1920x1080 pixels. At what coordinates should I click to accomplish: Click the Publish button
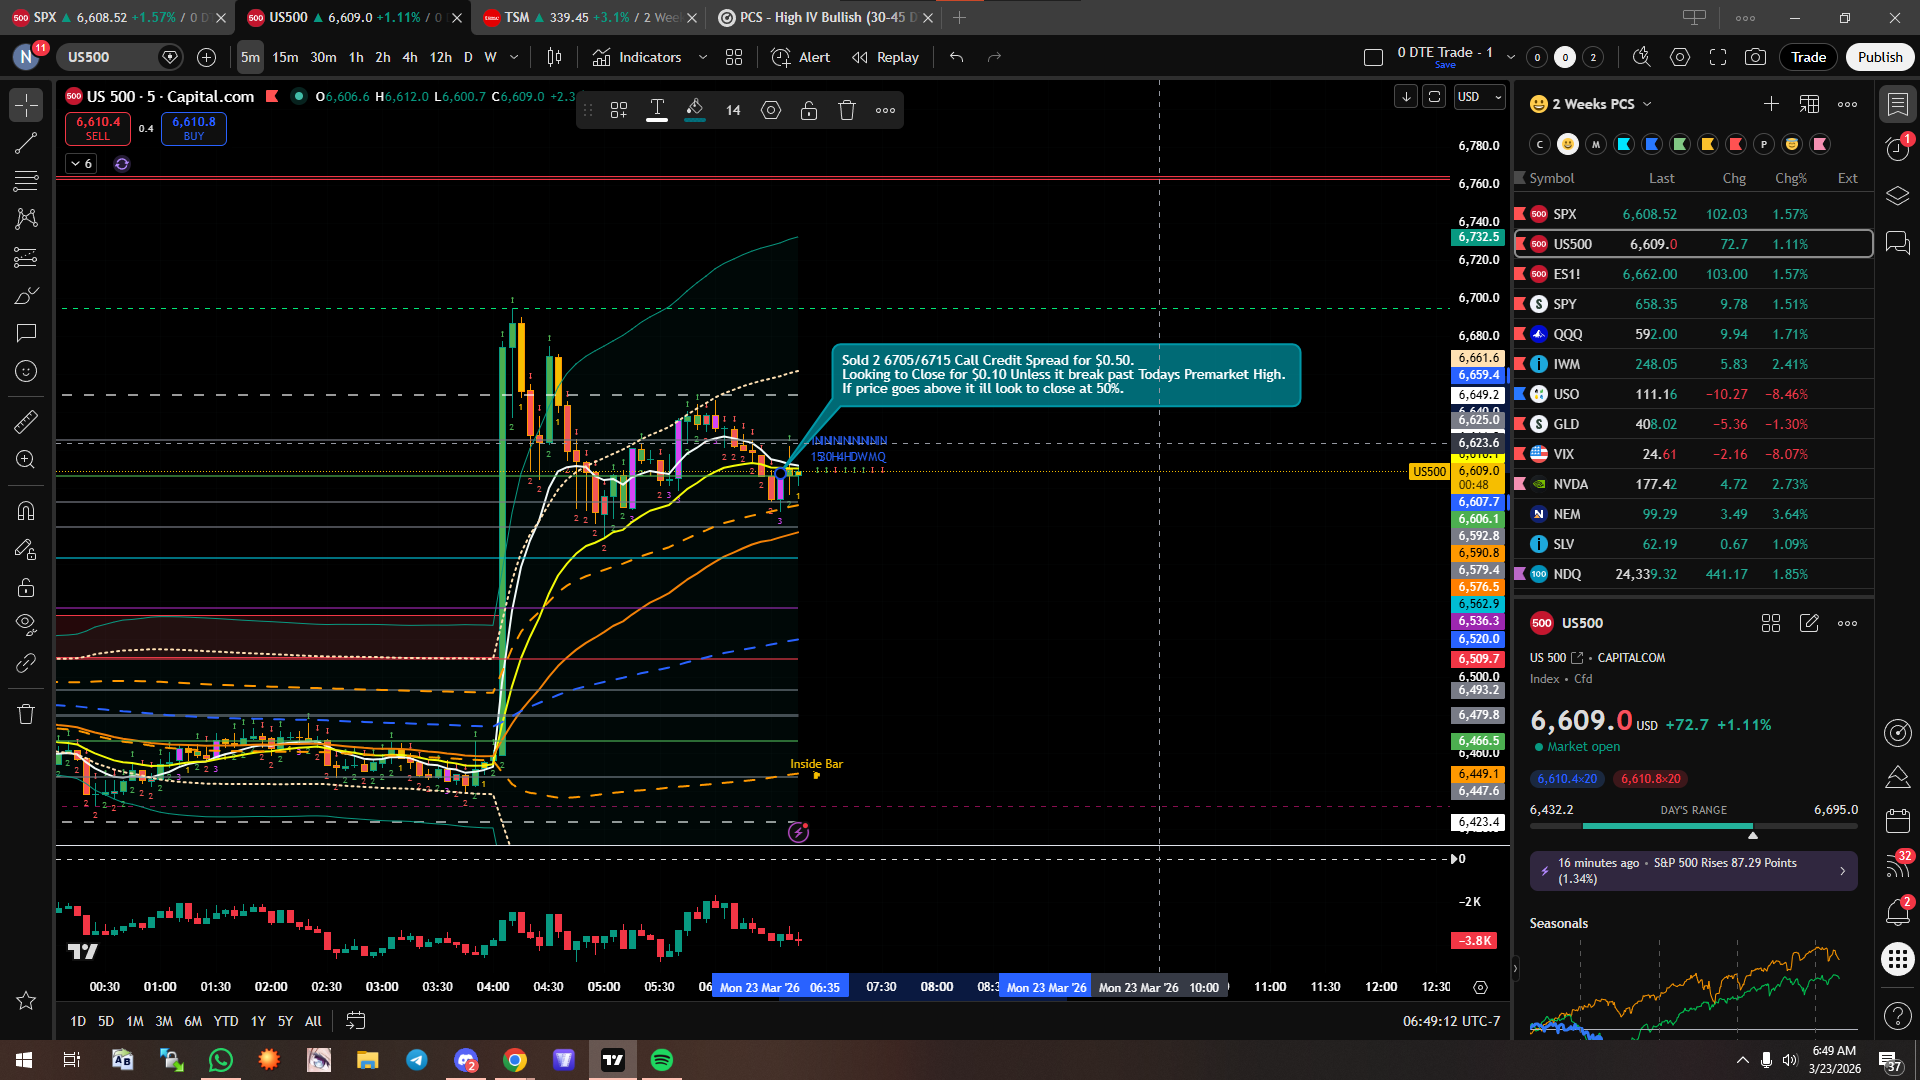(1880, 57)
